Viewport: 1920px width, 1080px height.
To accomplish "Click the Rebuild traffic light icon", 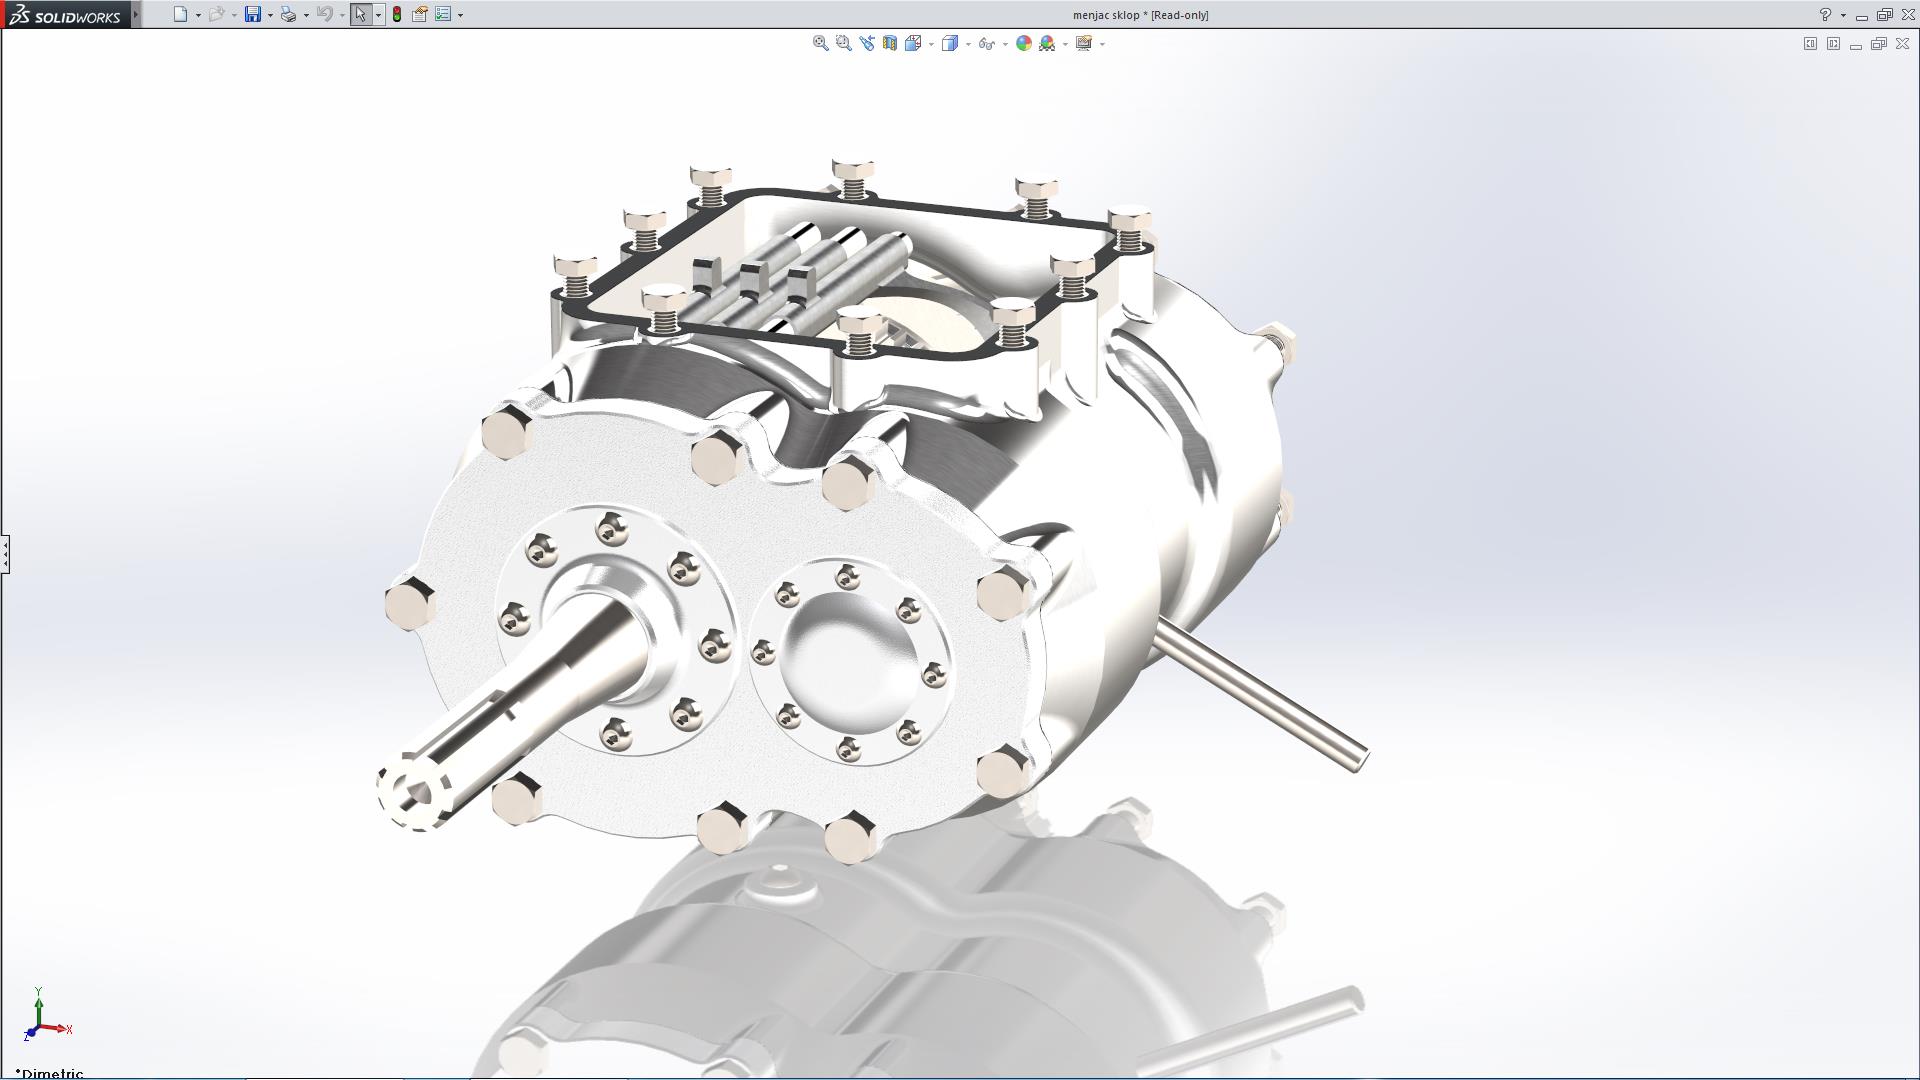I will tap(397, 14).
